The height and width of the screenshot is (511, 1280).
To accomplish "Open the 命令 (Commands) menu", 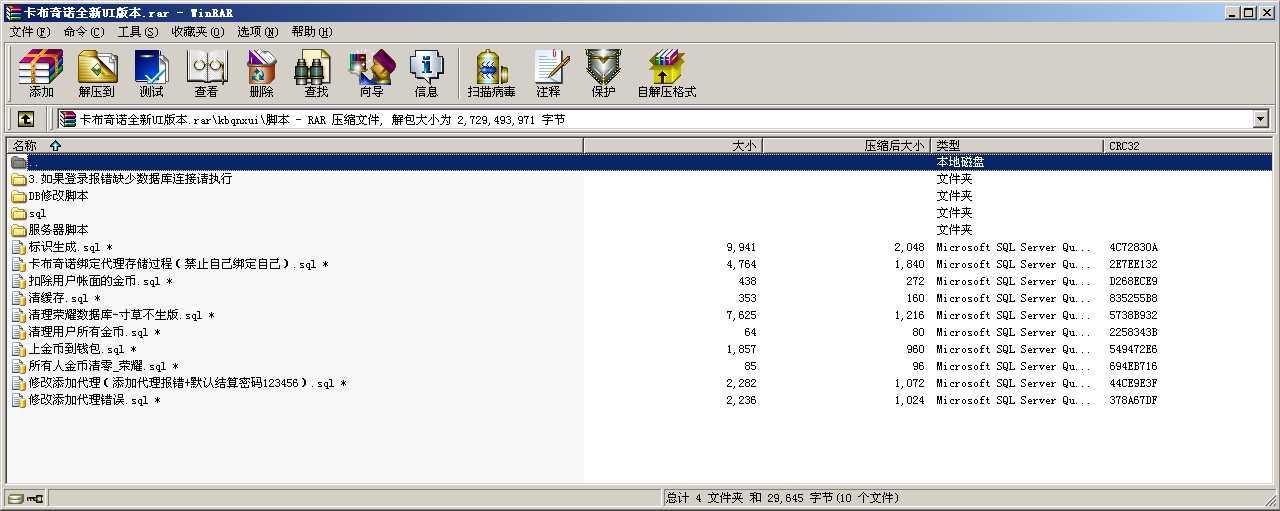I will (x=83, y=32).
